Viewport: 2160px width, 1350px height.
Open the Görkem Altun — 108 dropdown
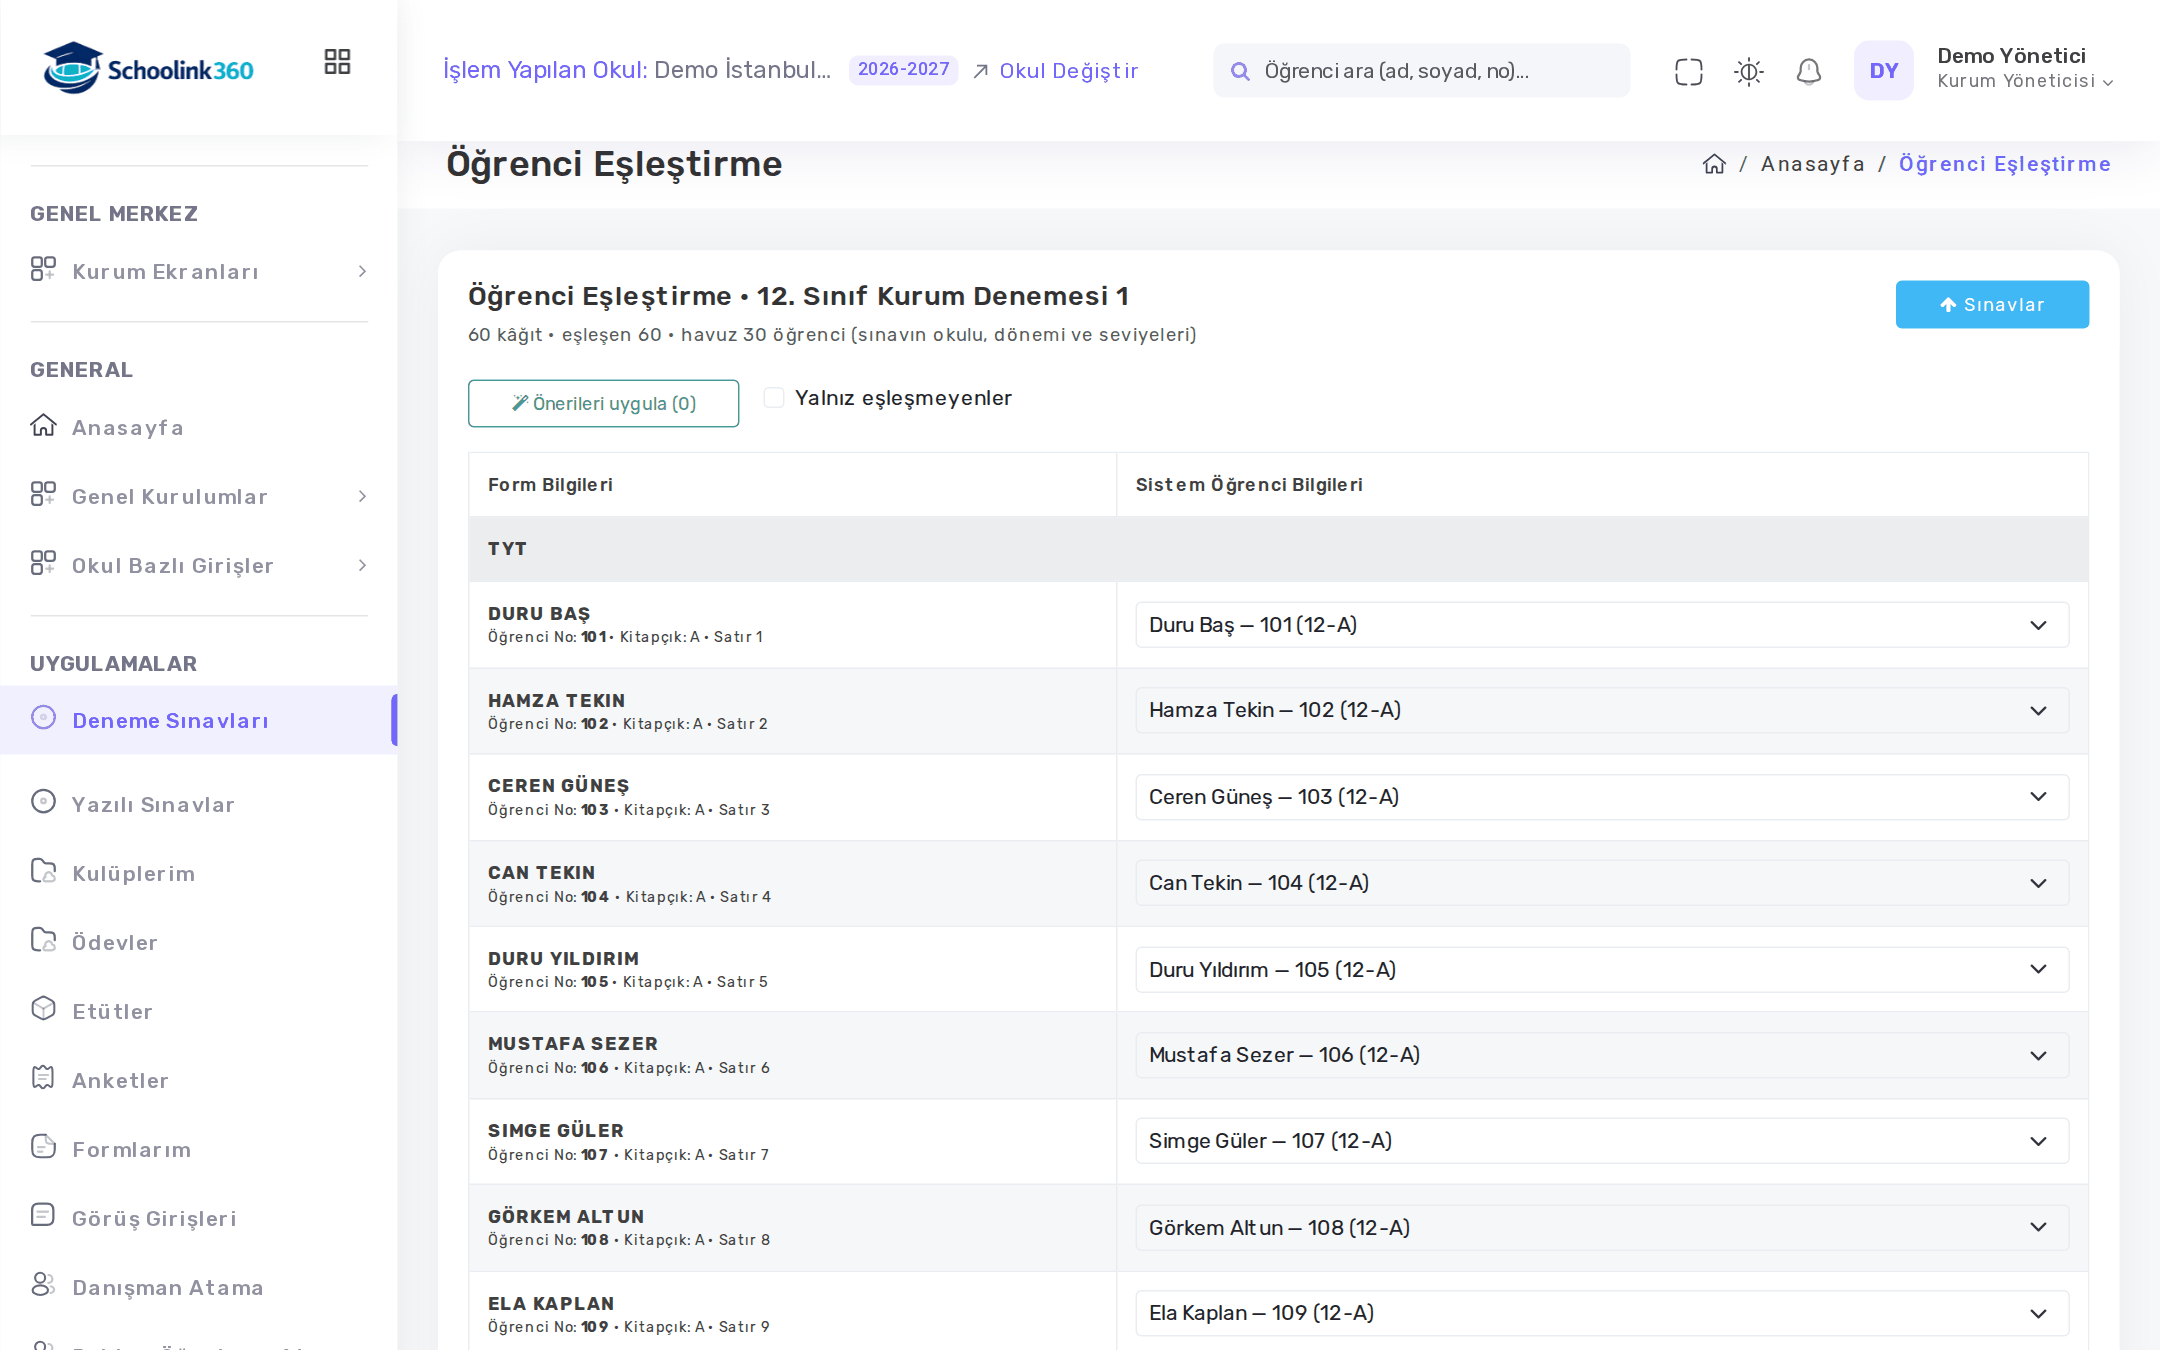tap(1602, 1228)
